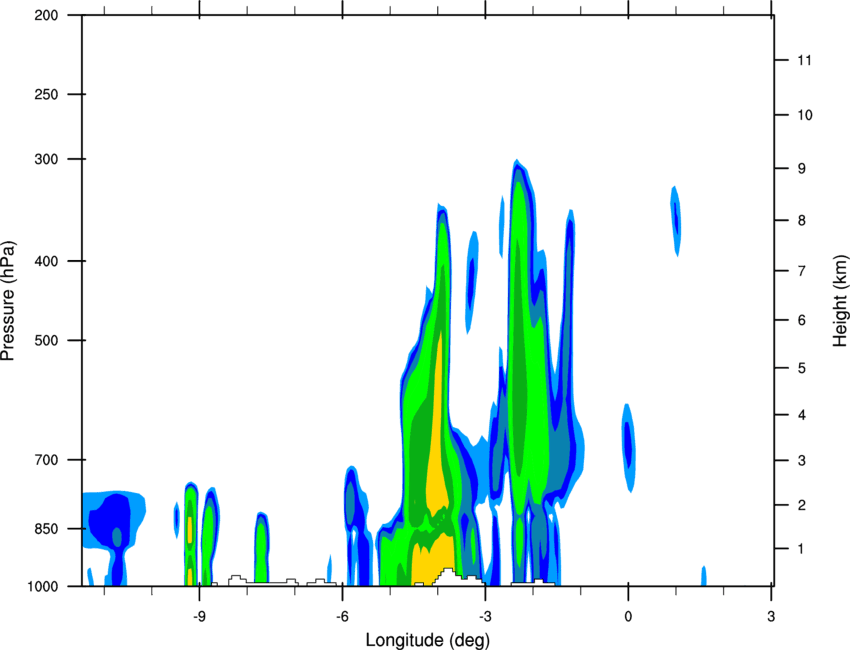
Task: Click the -3 longitude tick label
Action: point(485,617)
